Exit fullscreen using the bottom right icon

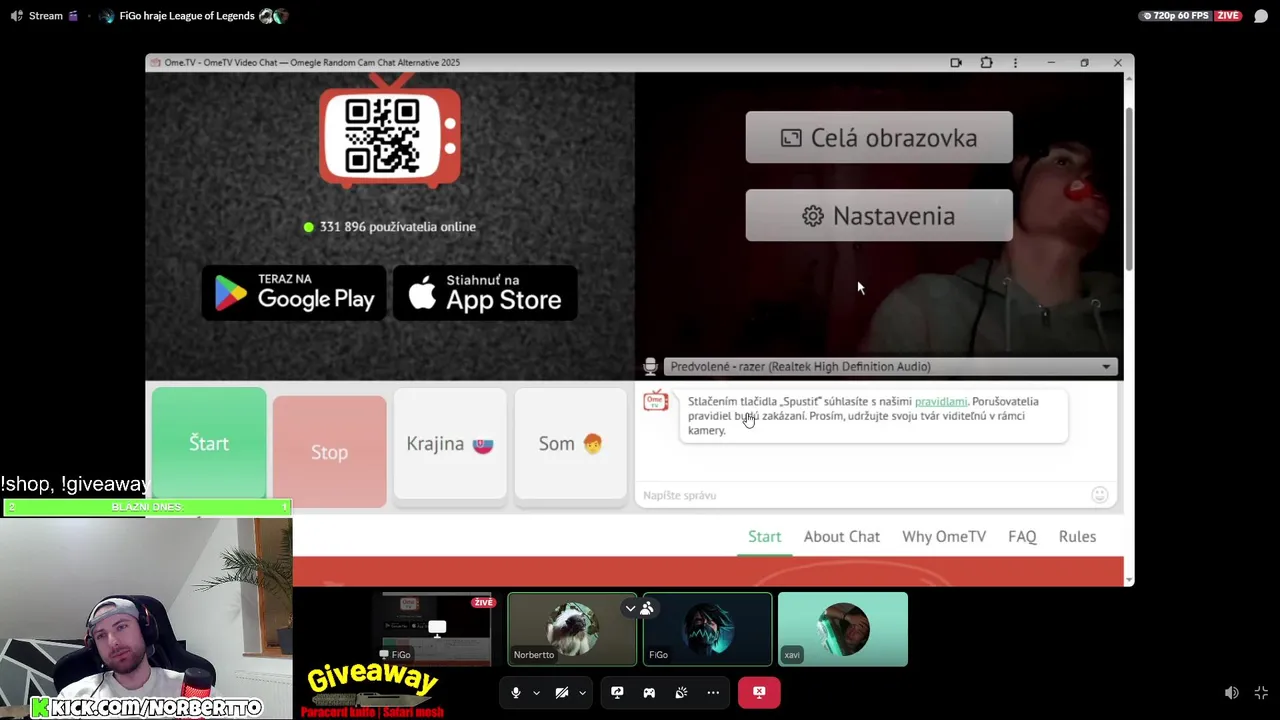[x=1261, y=693]
